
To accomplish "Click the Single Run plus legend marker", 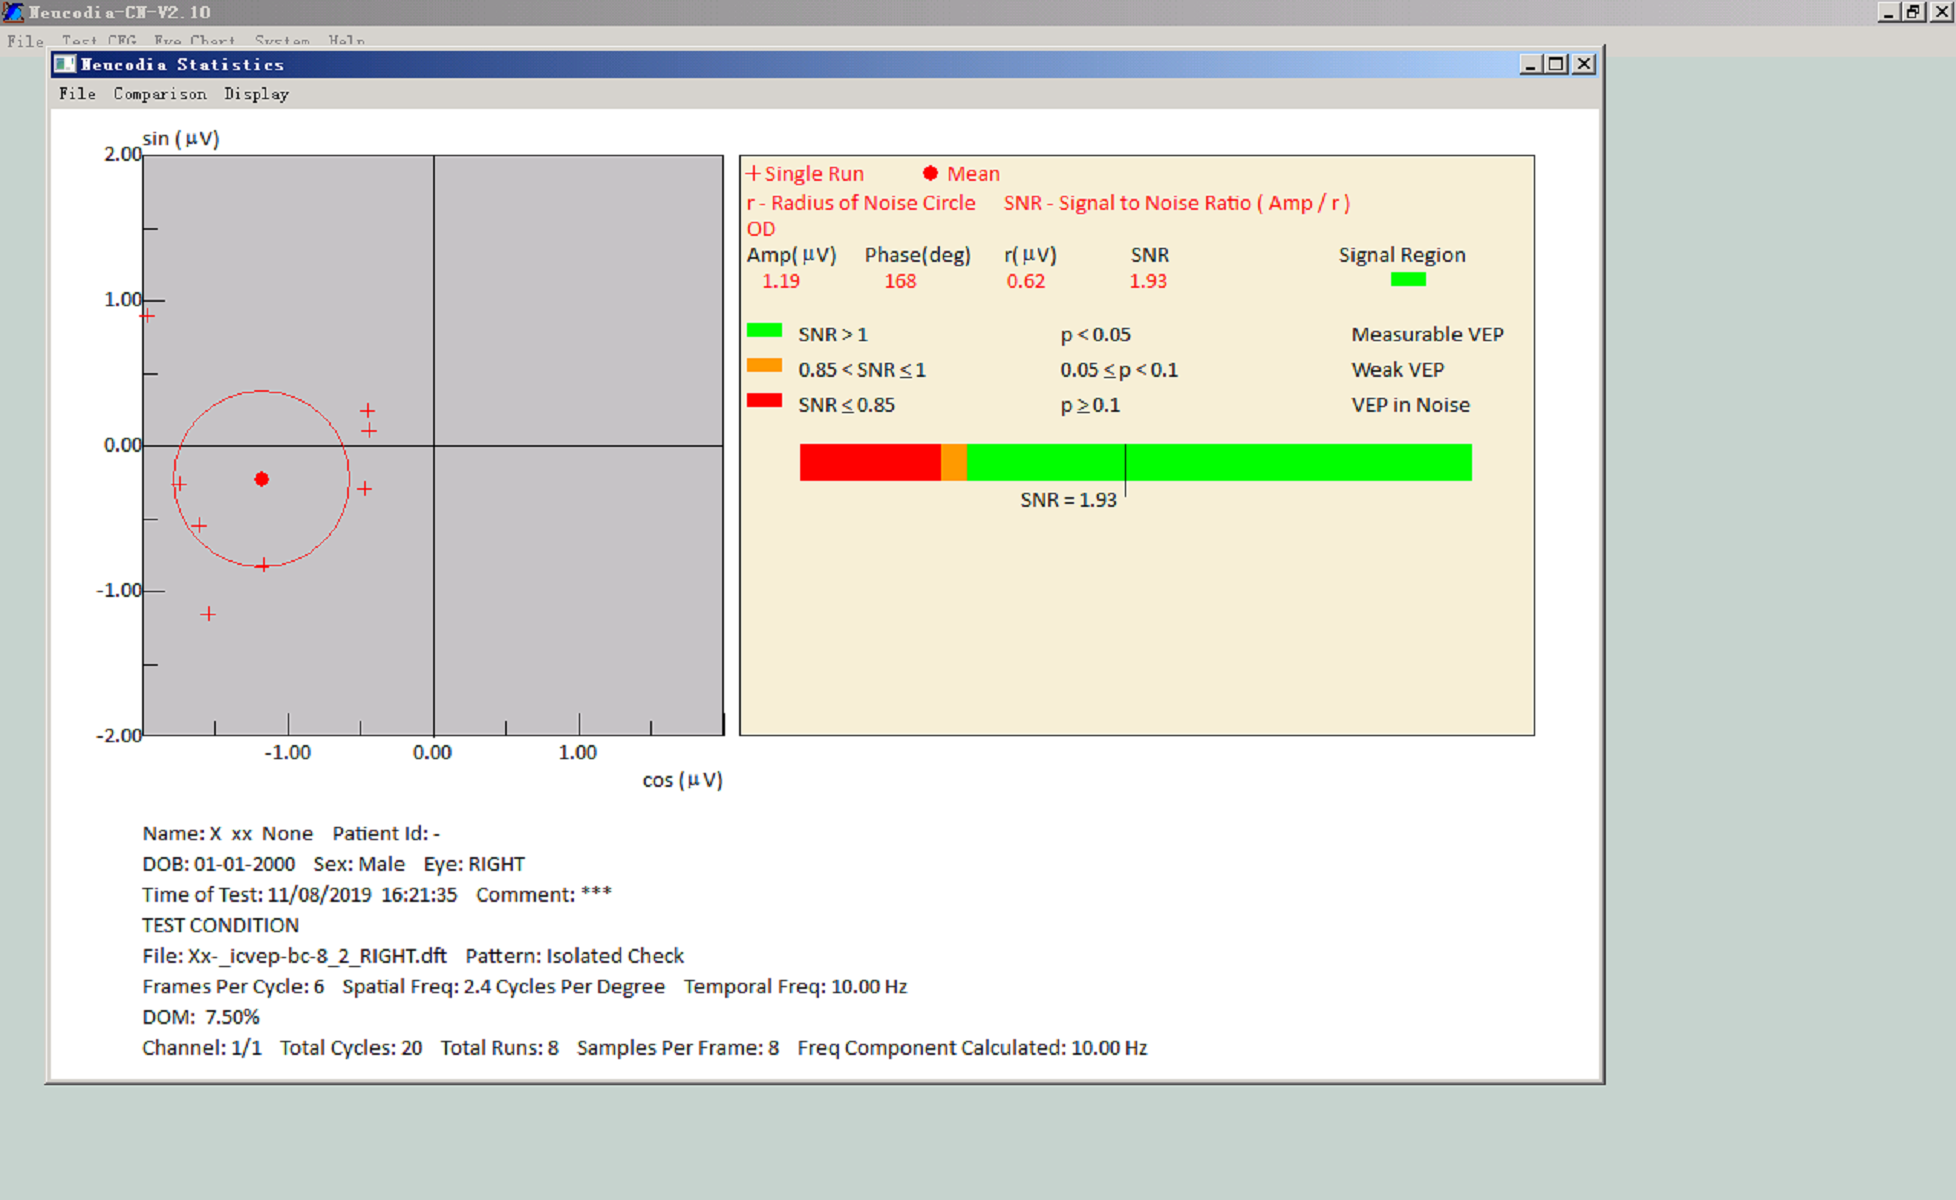I will [x=753, y=173].
